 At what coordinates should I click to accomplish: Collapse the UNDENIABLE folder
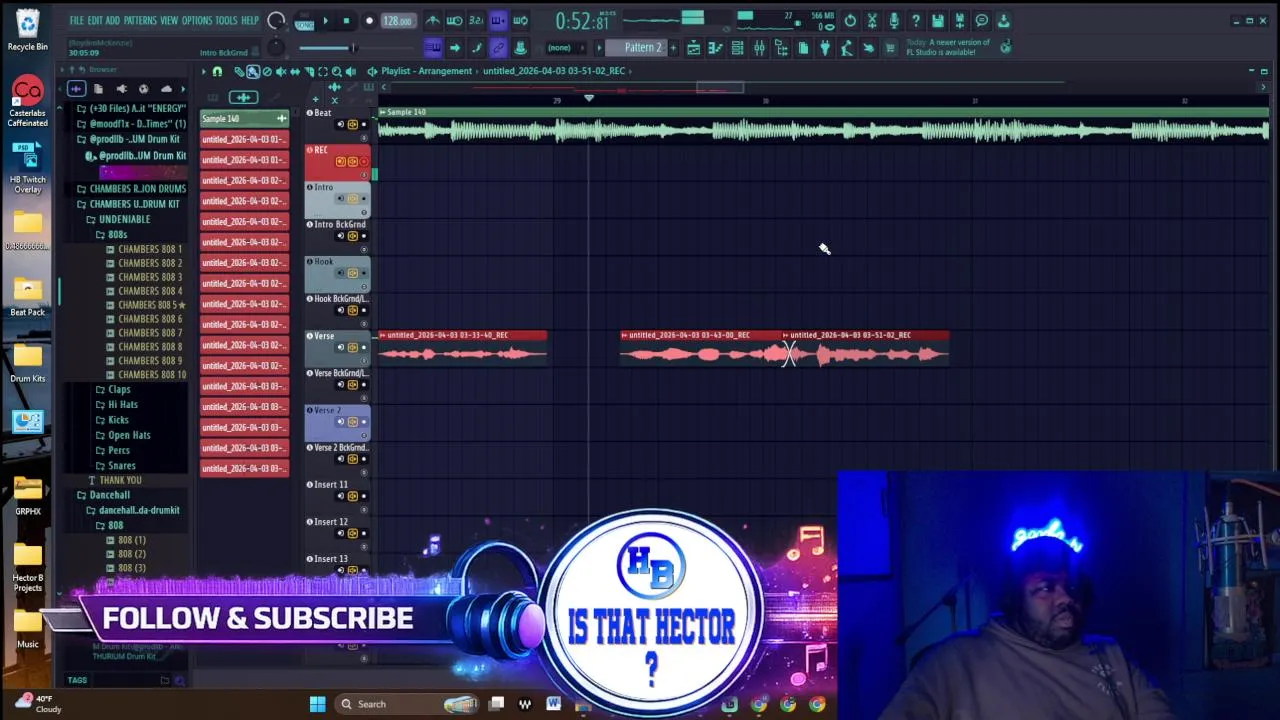click(x=118, y=219)
